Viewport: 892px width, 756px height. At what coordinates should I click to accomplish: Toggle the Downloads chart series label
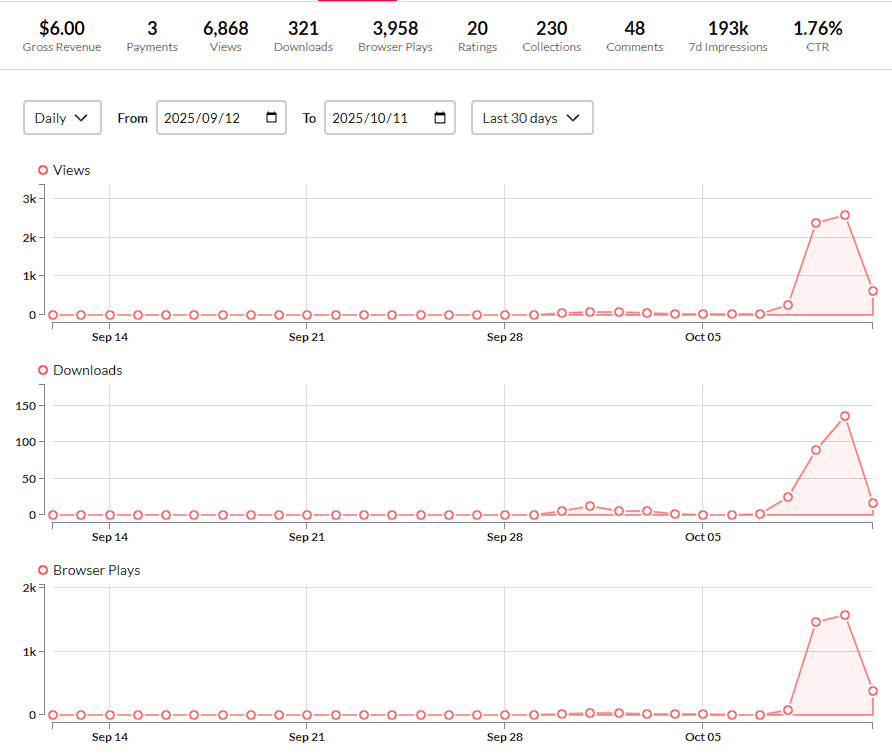pyautogui.click(x=88, y=370)
